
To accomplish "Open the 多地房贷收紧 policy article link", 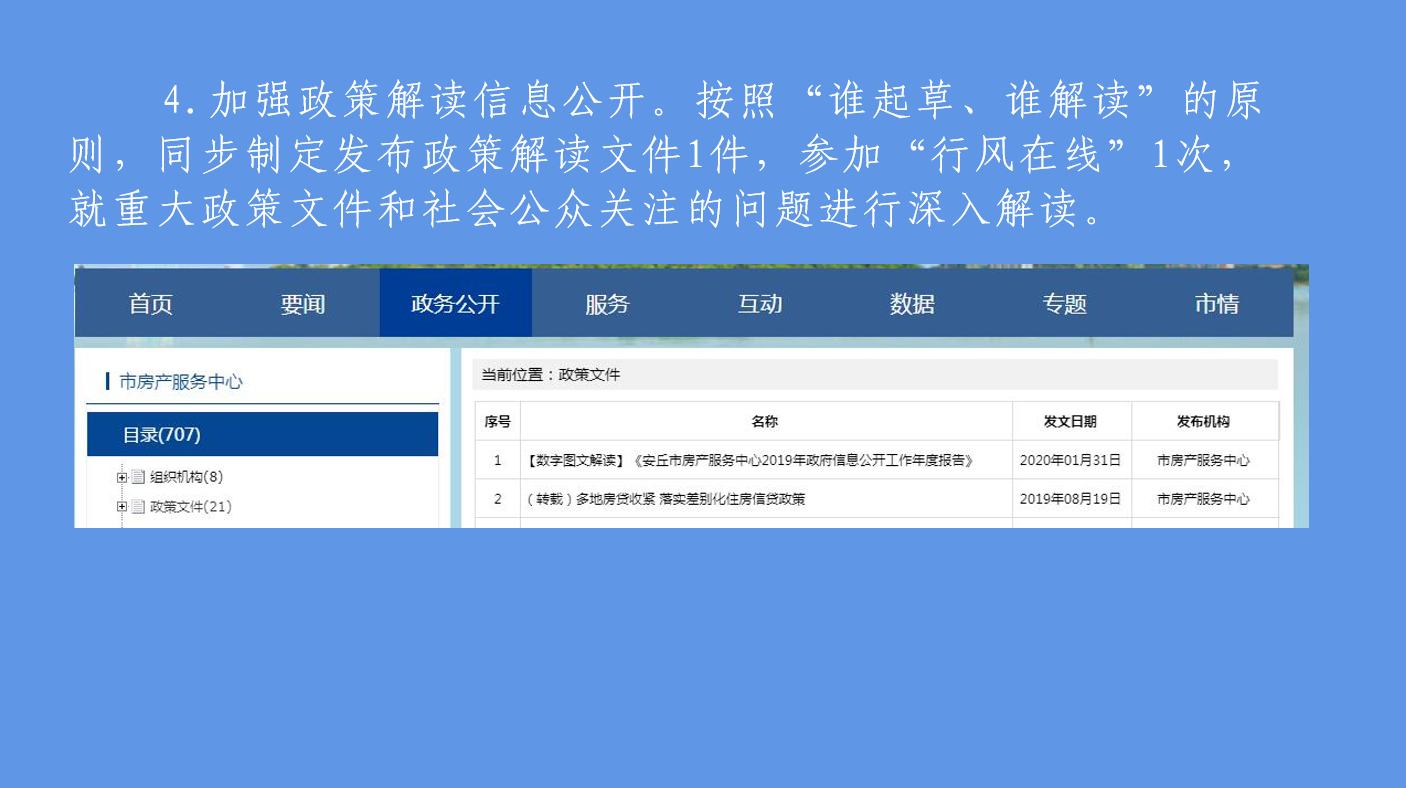I will [665, 498].
